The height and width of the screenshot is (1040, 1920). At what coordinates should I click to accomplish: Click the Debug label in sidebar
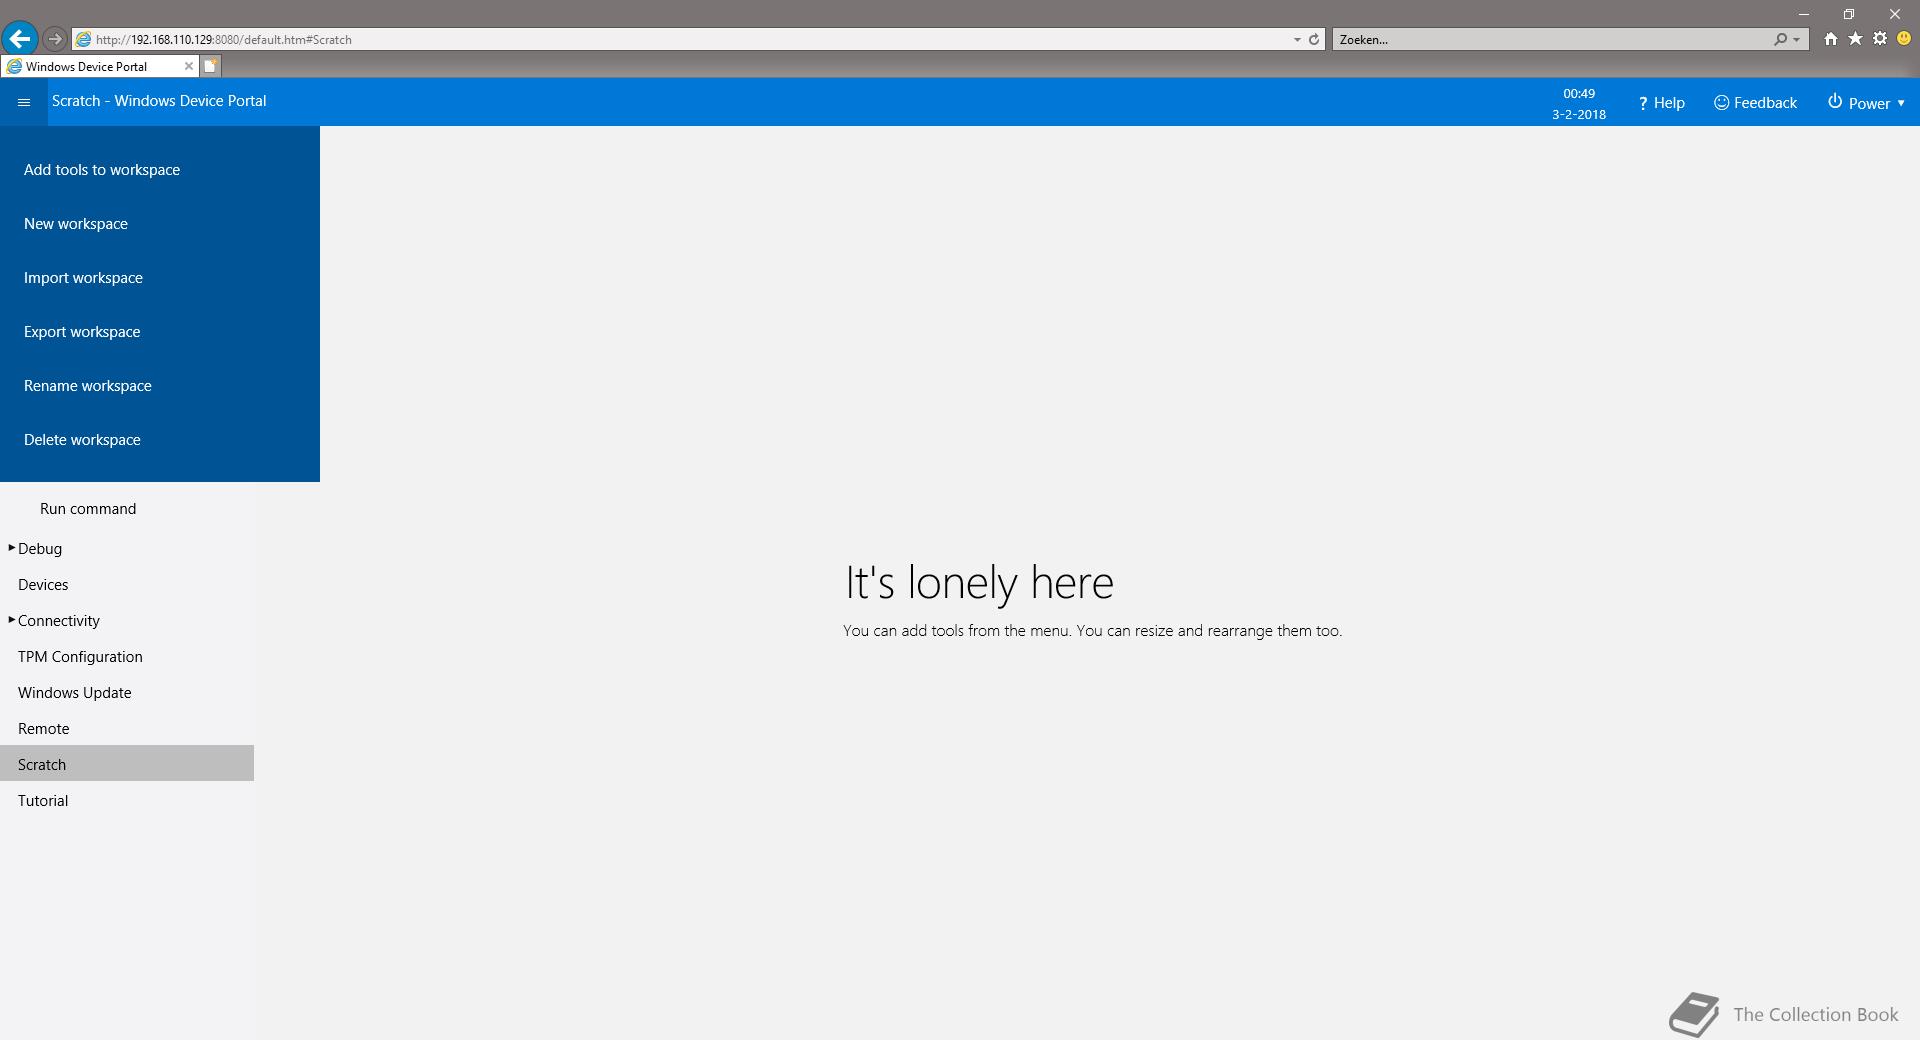tap(40, 549)
